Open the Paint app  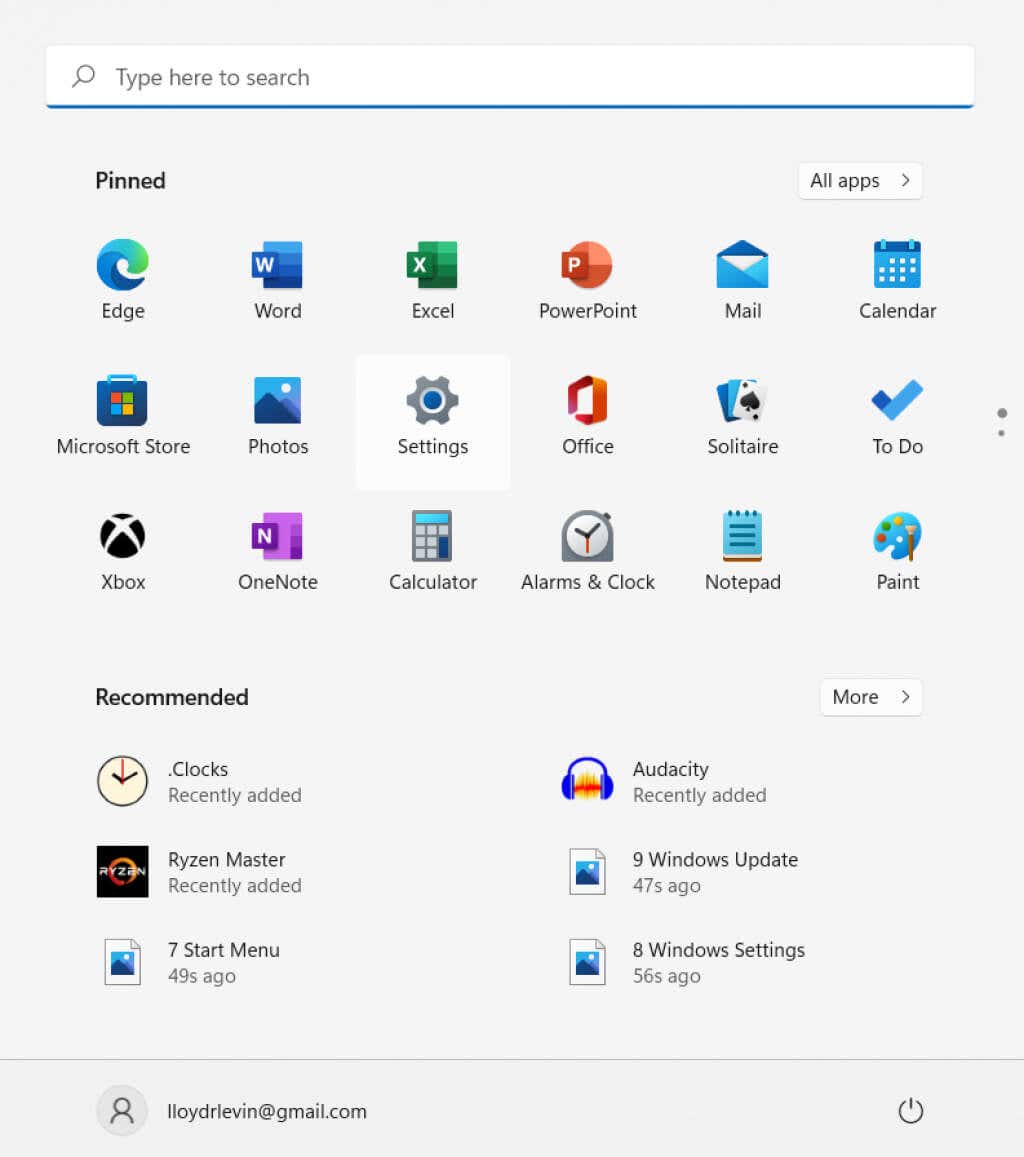[897, 550]
